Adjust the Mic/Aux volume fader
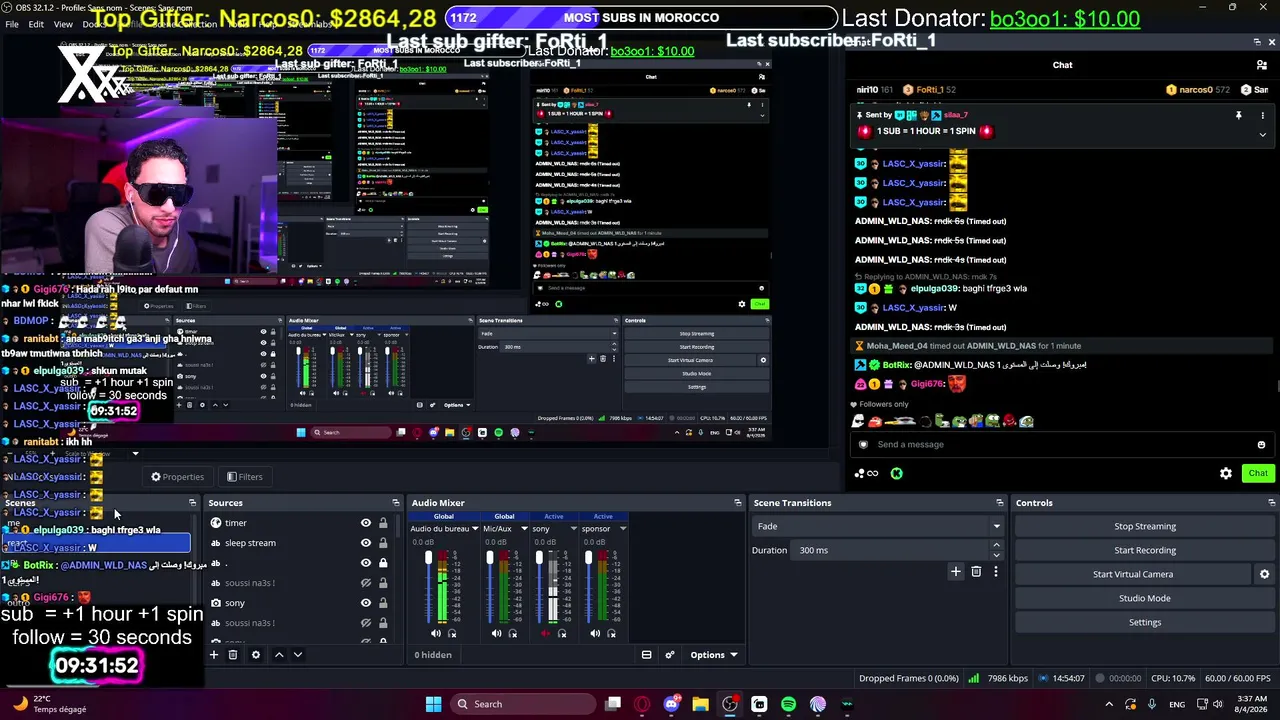The width and height of the screenshot is (1280, 720). [x=490, y=557]
